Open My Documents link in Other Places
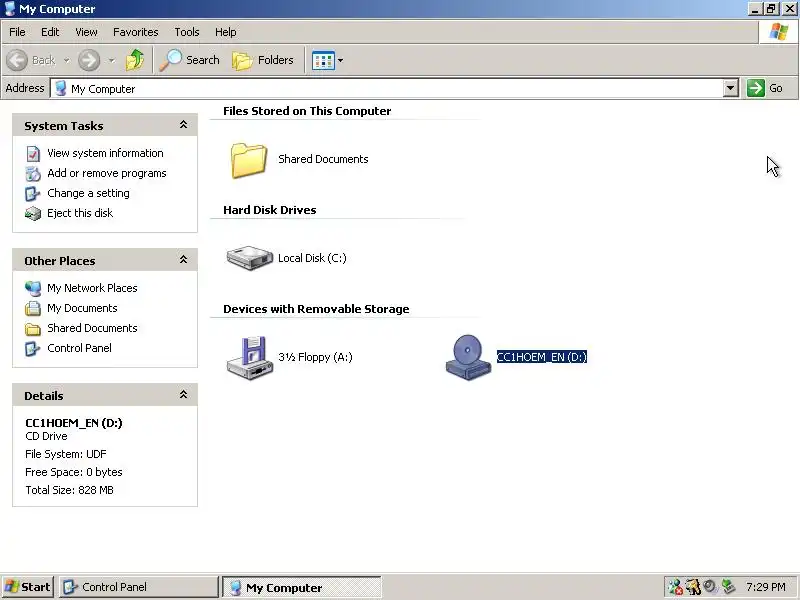 tap(82, 308)
